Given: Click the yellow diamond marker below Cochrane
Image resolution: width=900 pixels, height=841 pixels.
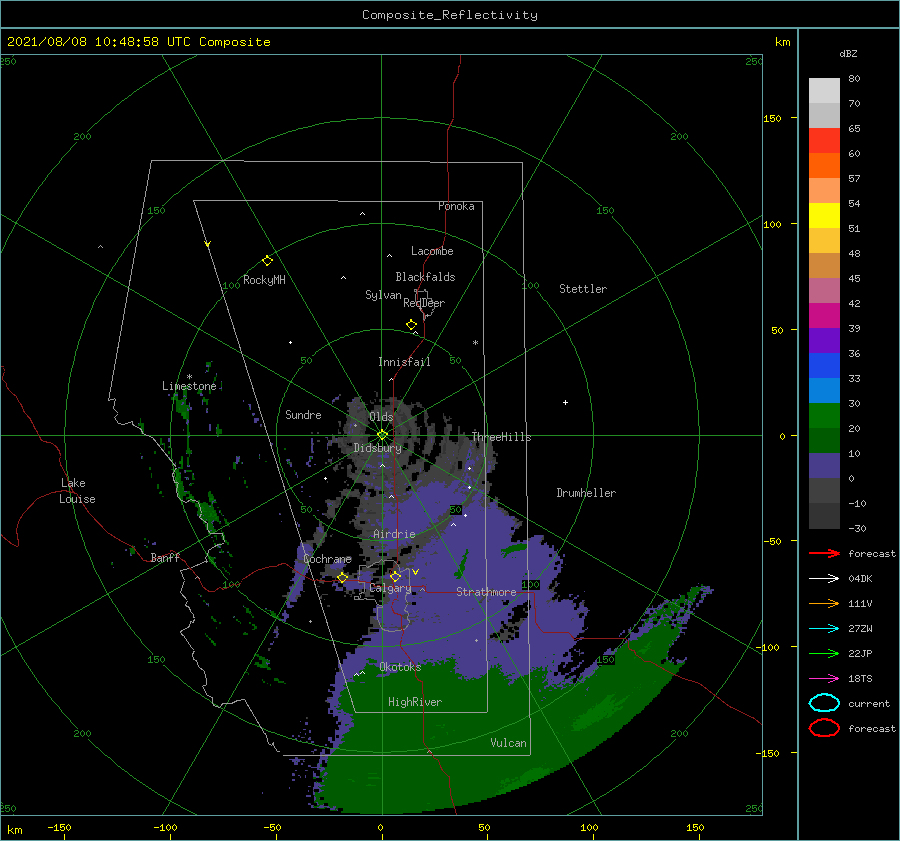Looking at the screenshot, I should tap(343, 578).
